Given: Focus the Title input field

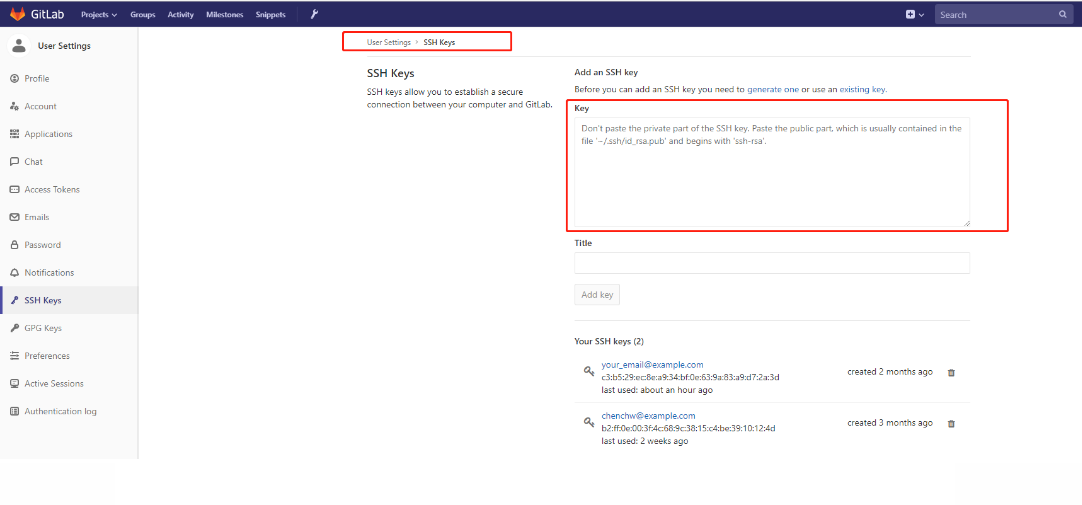Looking at the screenshot, I should pos(772,263).
